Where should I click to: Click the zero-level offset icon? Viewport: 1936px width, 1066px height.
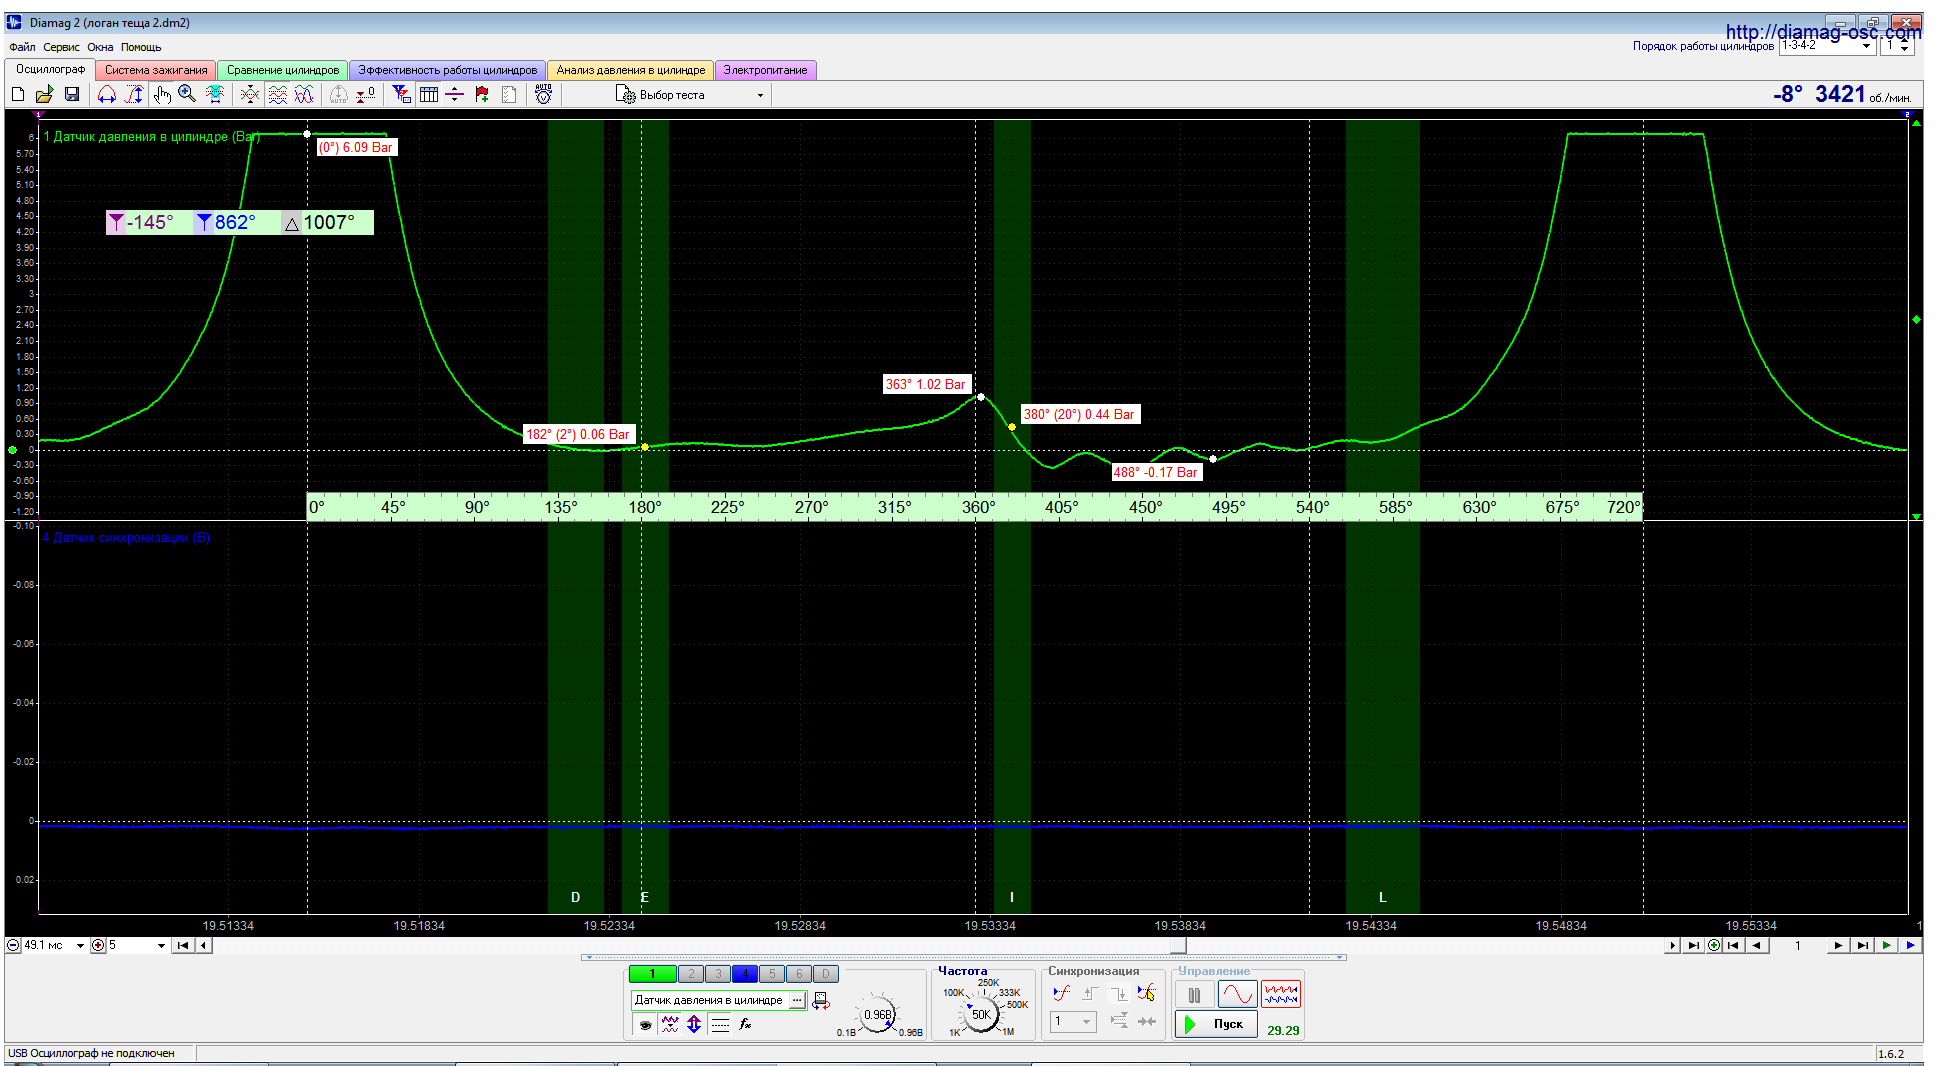[x=366, y=94]
